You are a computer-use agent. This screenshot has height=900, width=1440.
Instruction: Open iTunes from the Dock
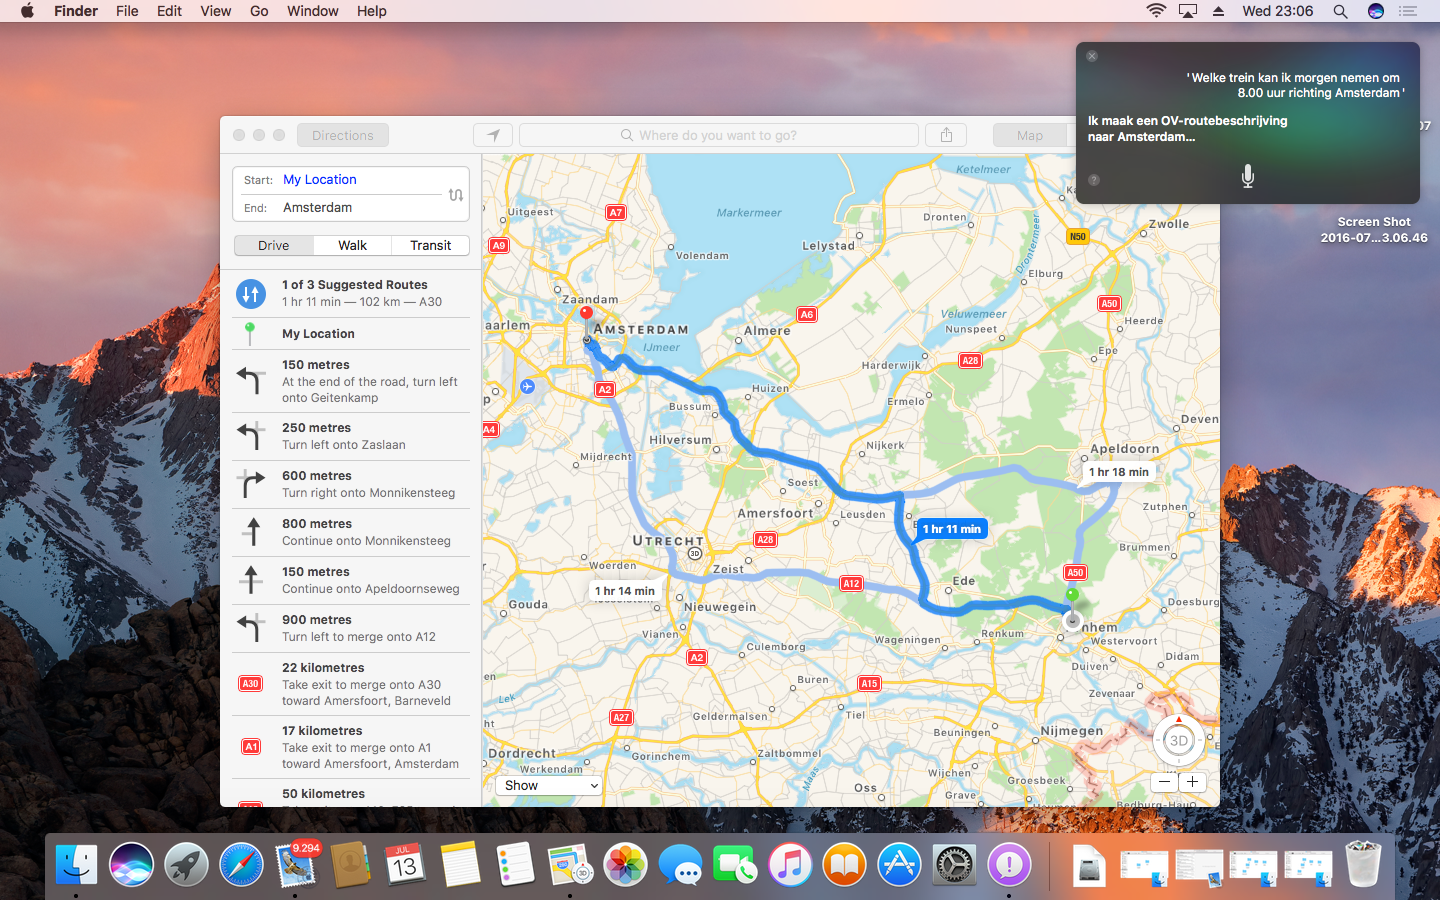click(x=790, y=865)
